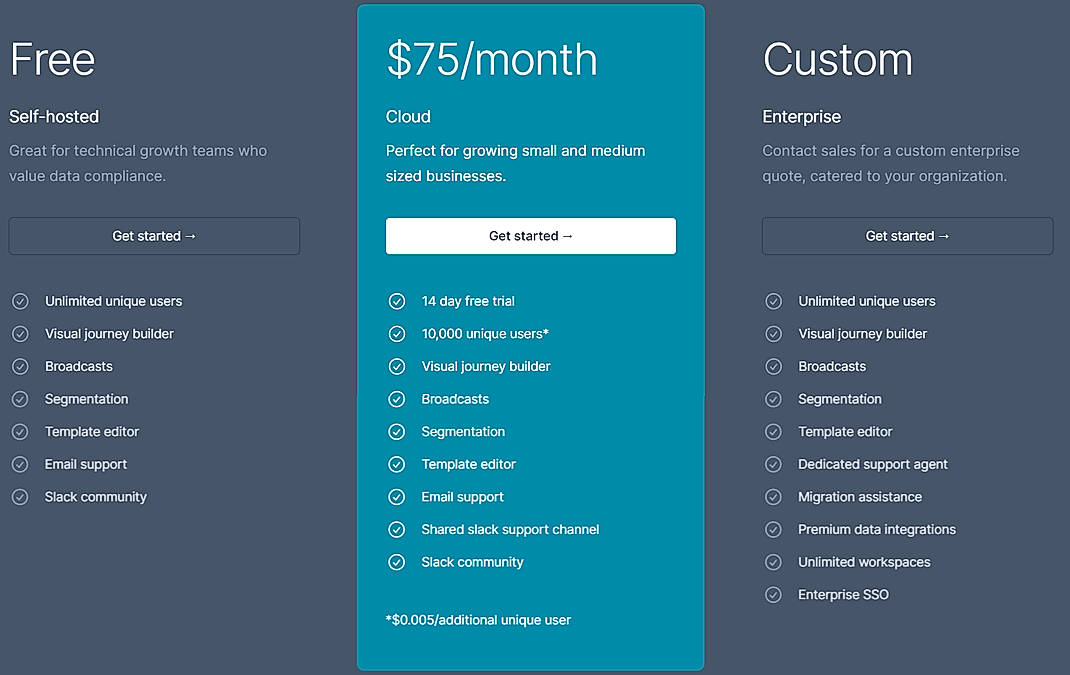Click the Enterprise label under Custom
Viewport: 1070px width, 675px height.
point(801,117)
